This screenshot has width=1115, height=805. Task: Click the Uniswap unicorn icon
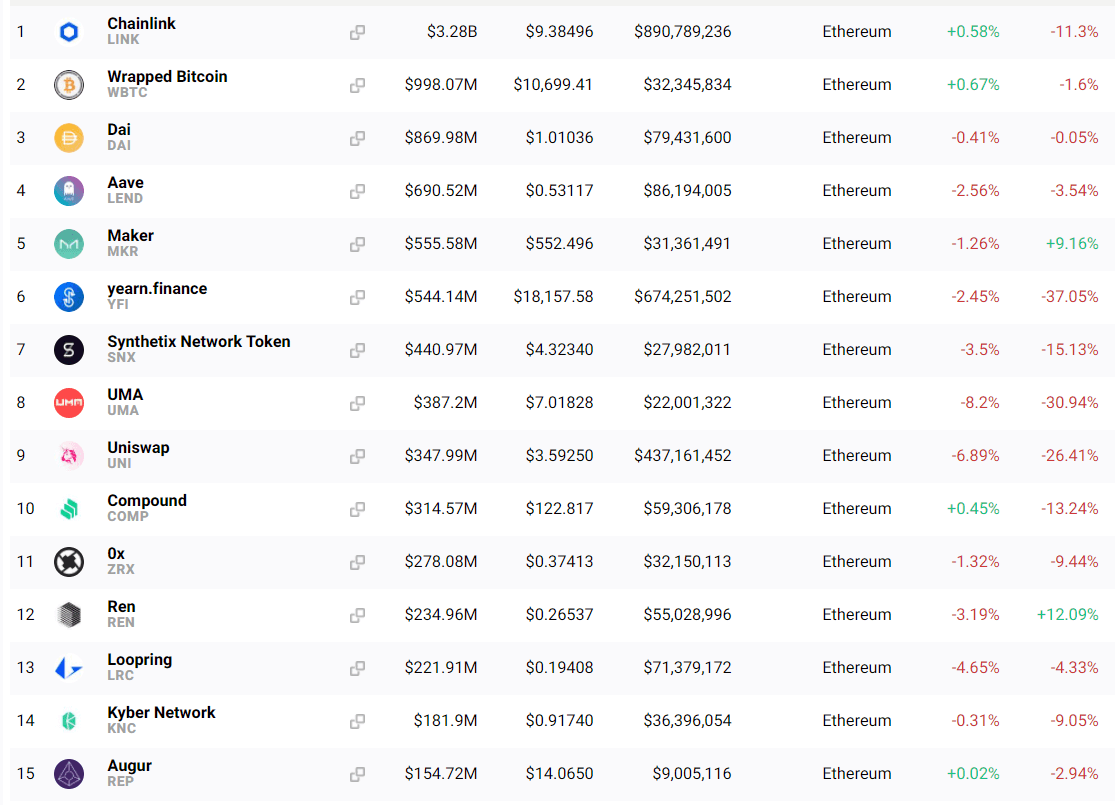point(69,456)
